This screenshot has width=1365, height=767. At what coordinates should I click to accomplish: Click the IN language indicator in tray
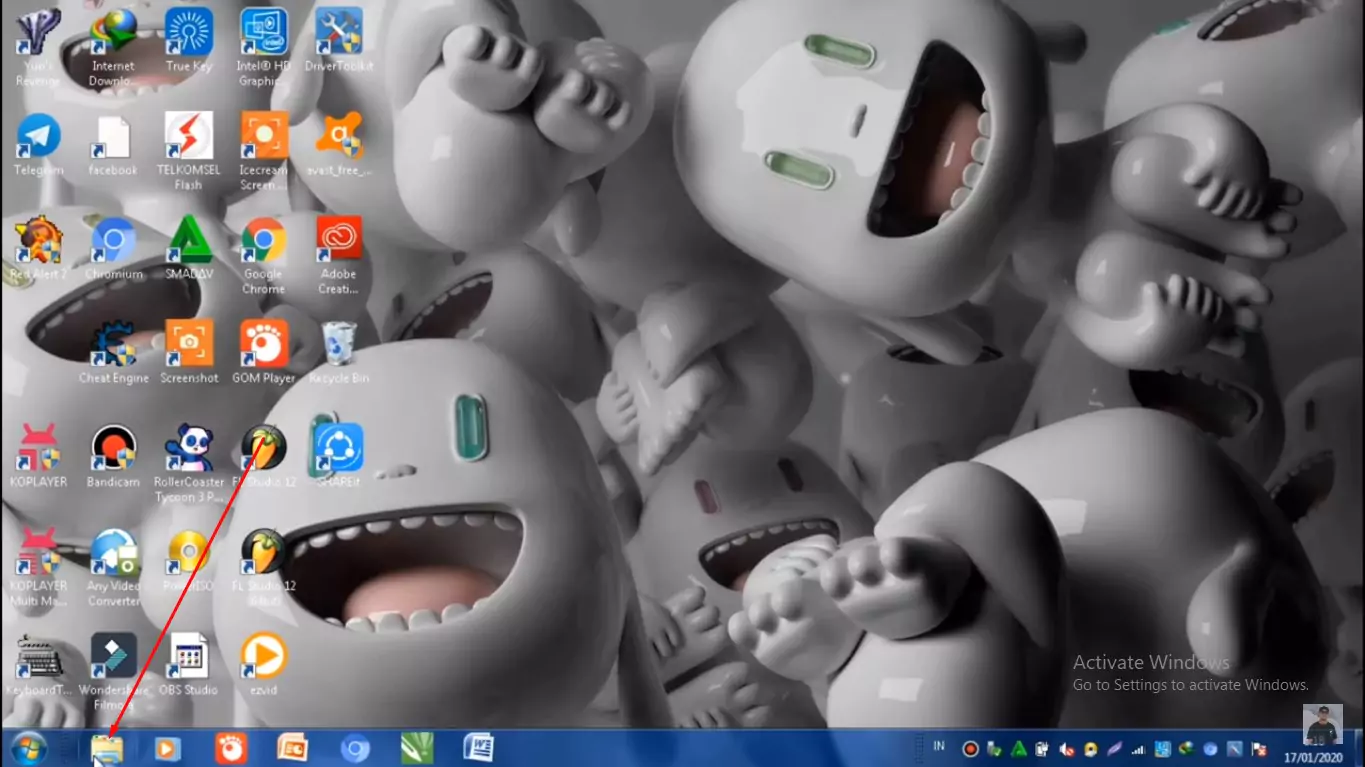tap(939, 746)
